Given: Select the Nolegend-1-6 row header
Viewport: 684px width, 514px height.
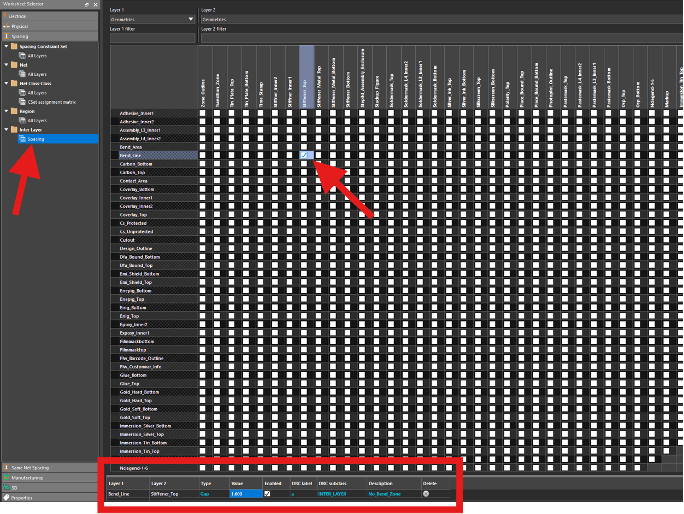Looking at the screenshot, I should [x=154, y=468].
